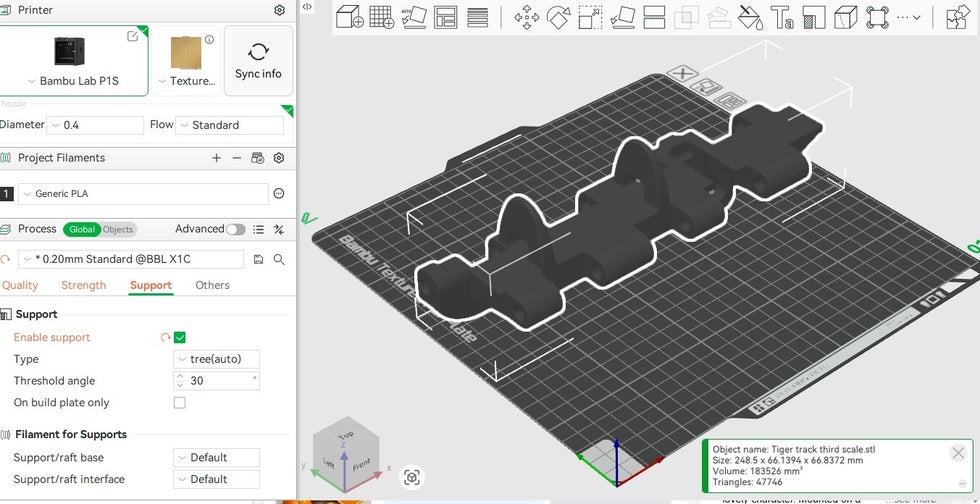Check the On build plate only checkbox
This screenshot has height=504, width=980.
pos(180,403)
